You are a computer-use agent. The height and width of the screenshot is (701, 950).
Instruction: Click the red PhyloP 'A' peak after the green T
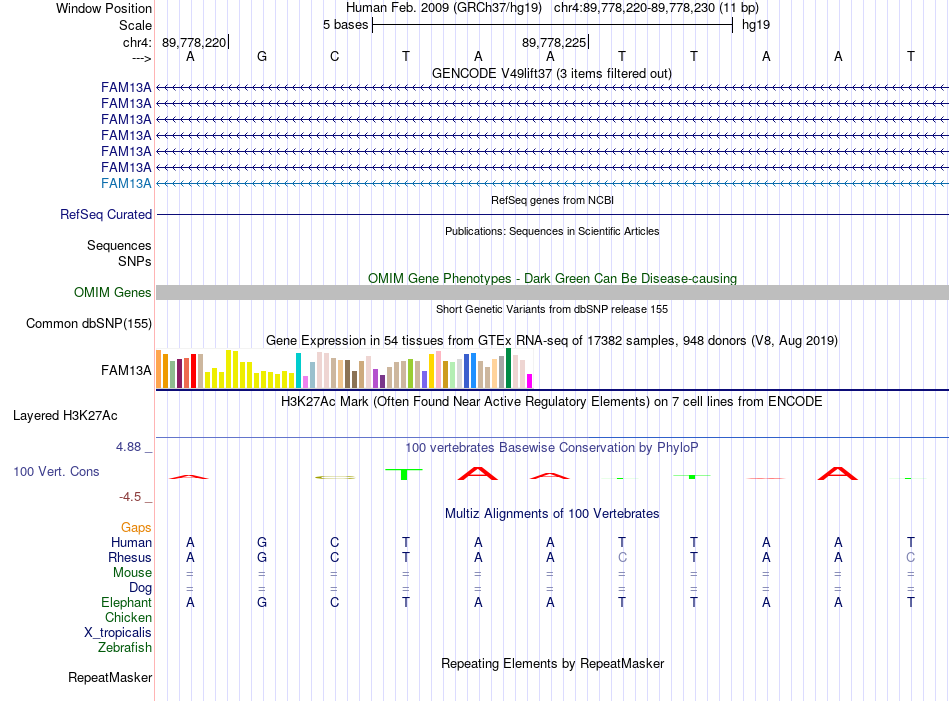click(478, 473)
